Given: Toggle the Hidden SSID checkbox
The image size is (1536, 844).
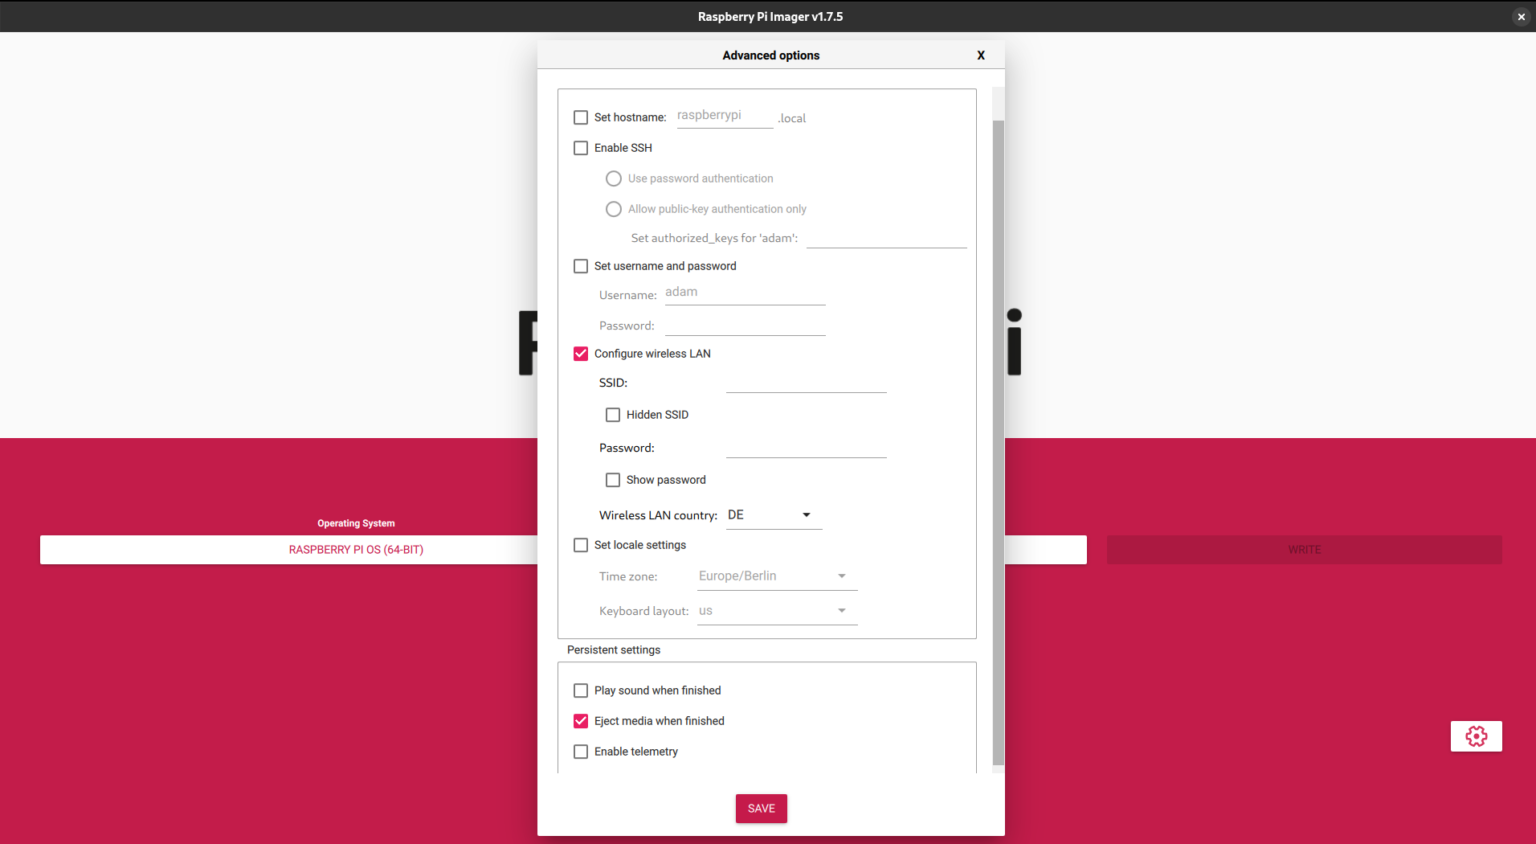Looking at the screenshot, I should (x=613, y=415).
